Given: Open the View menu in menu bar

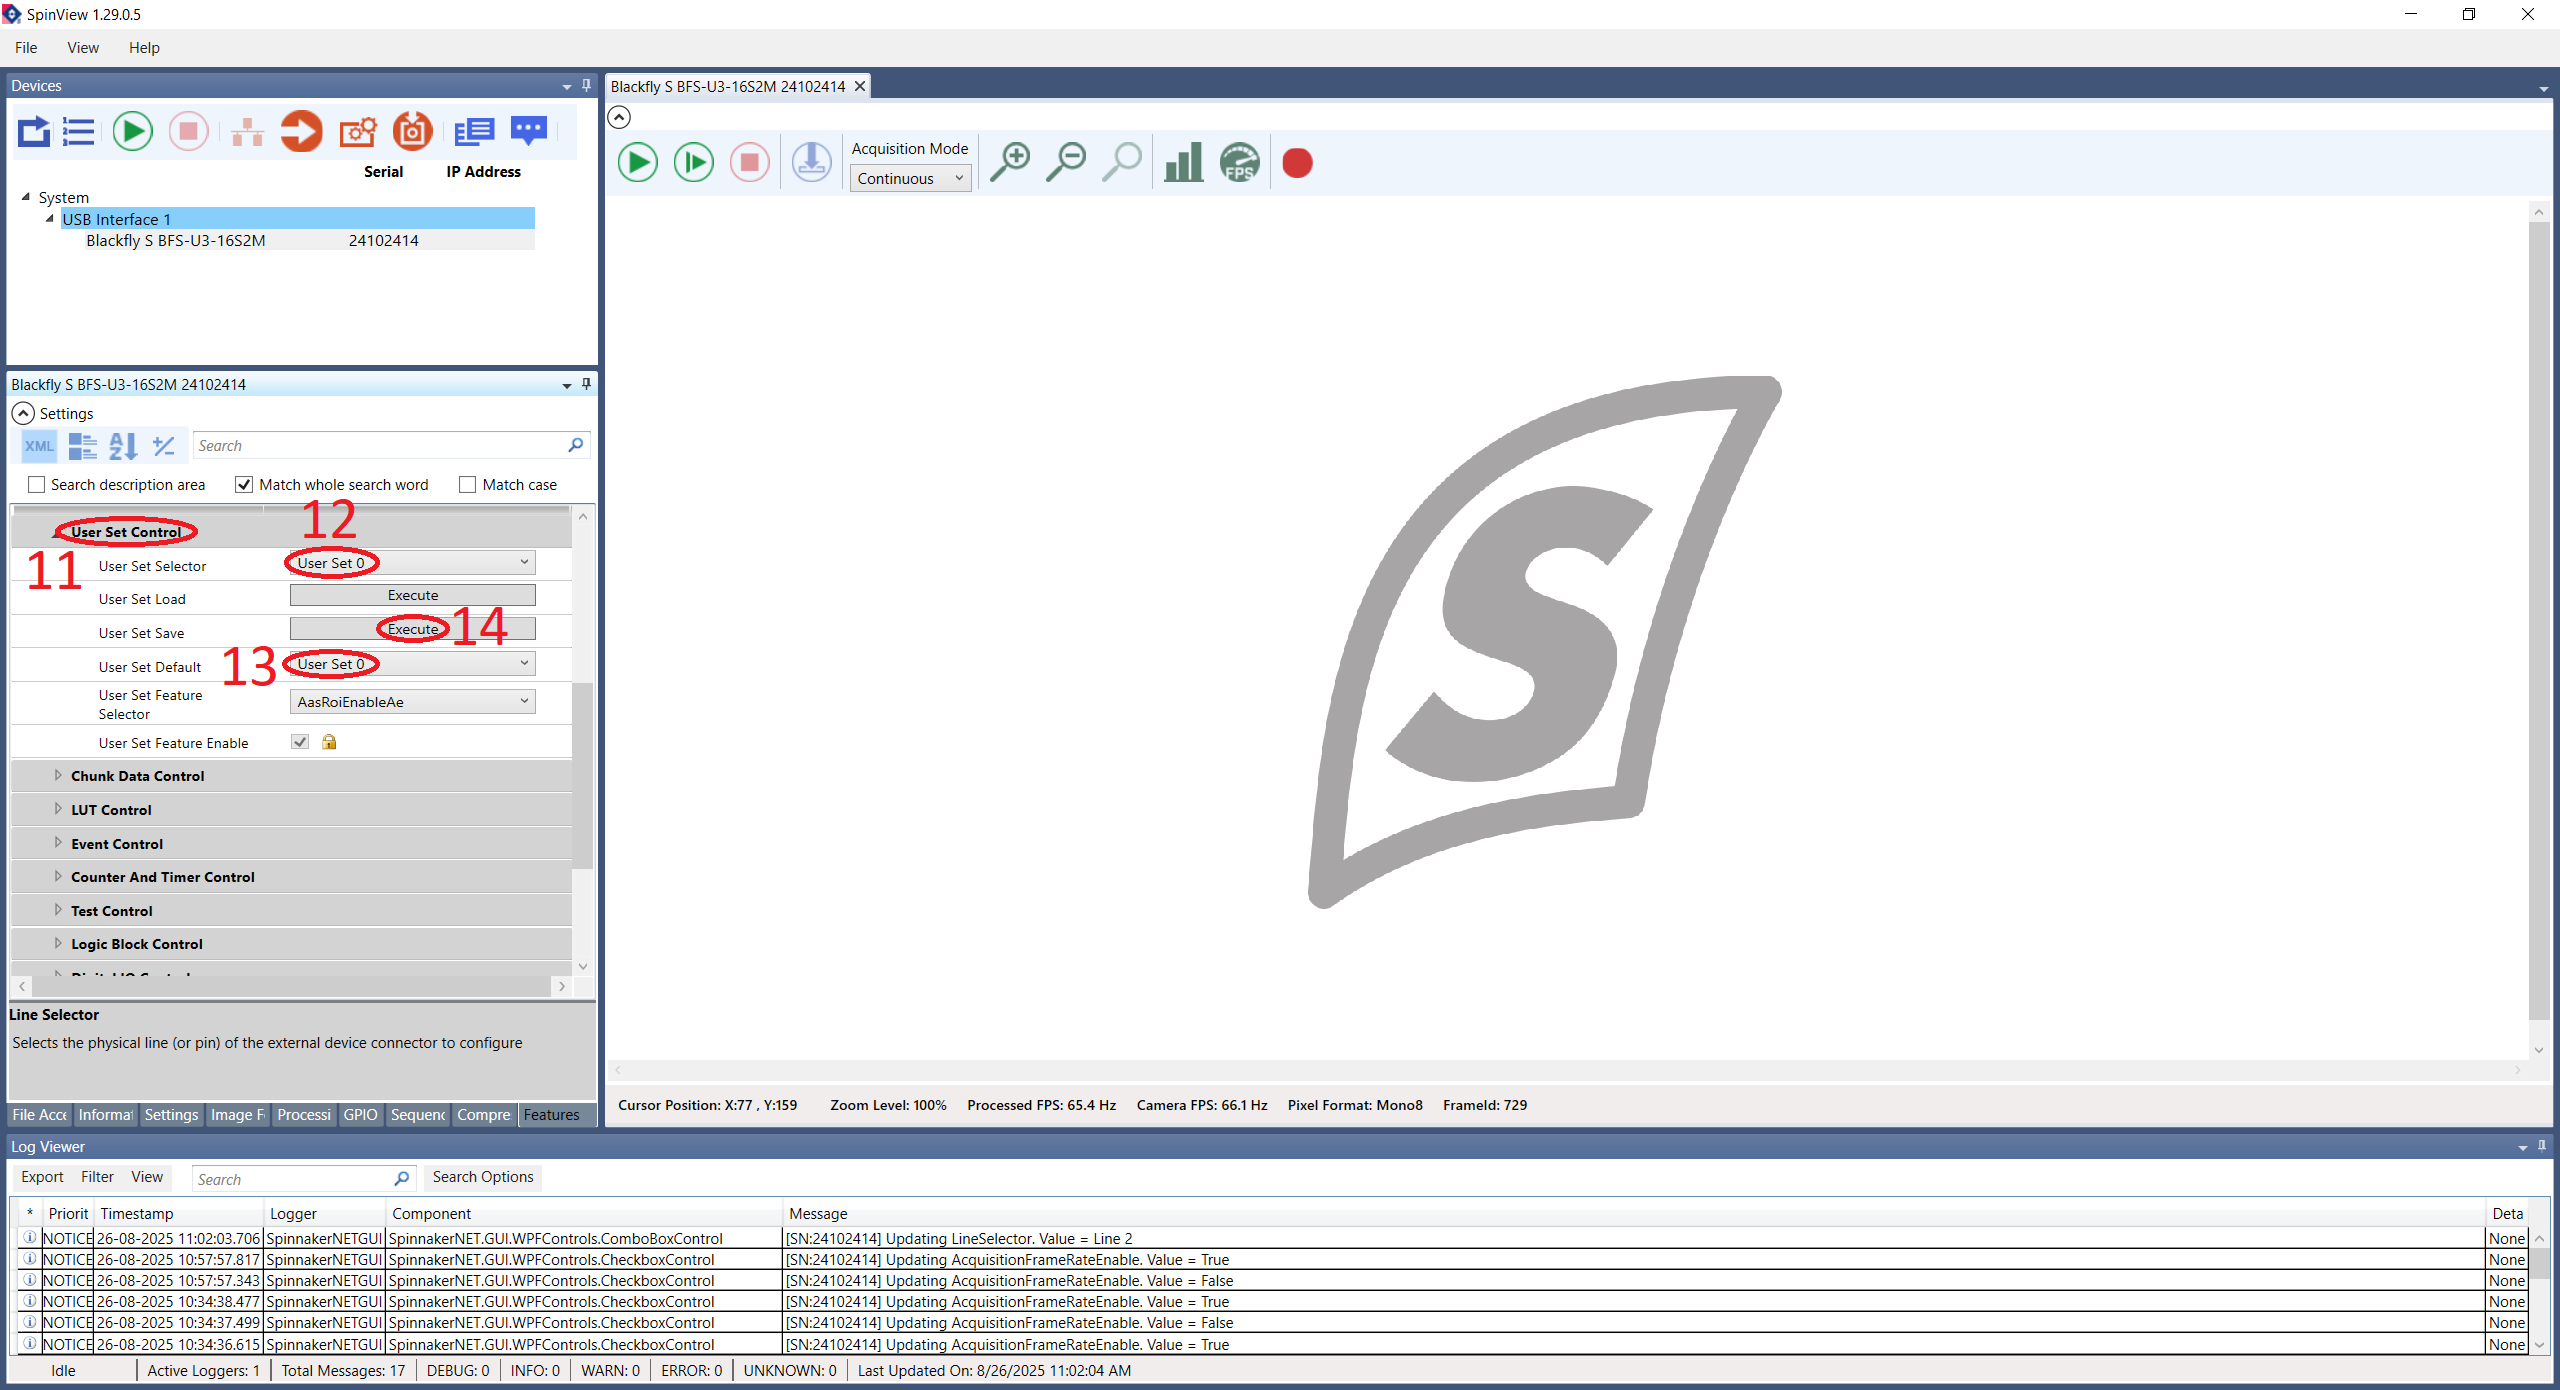Looking at the screenshot, I should [82, 48].
